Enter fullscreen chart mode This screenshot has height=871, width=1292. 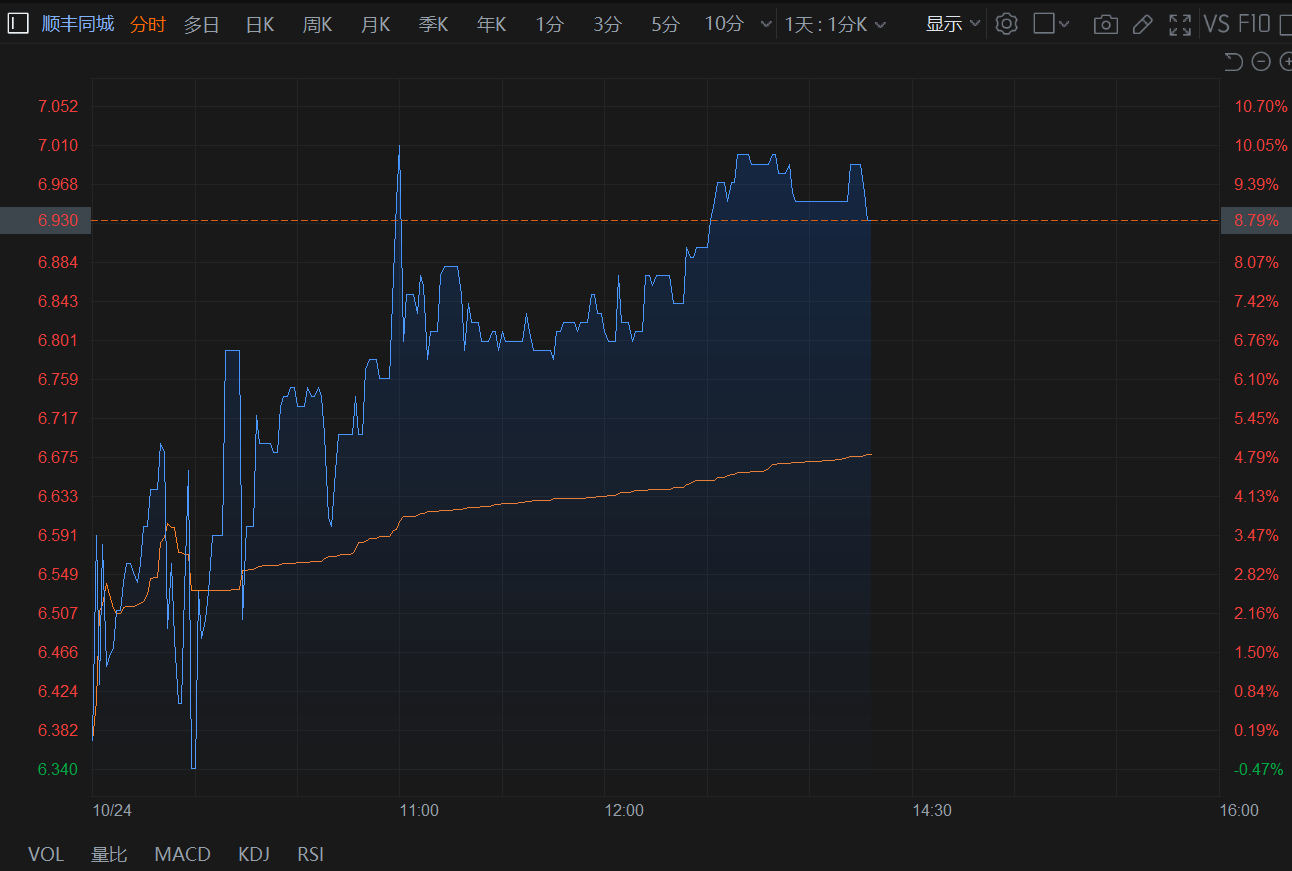pyautogui.click(x=1180, y=24)
